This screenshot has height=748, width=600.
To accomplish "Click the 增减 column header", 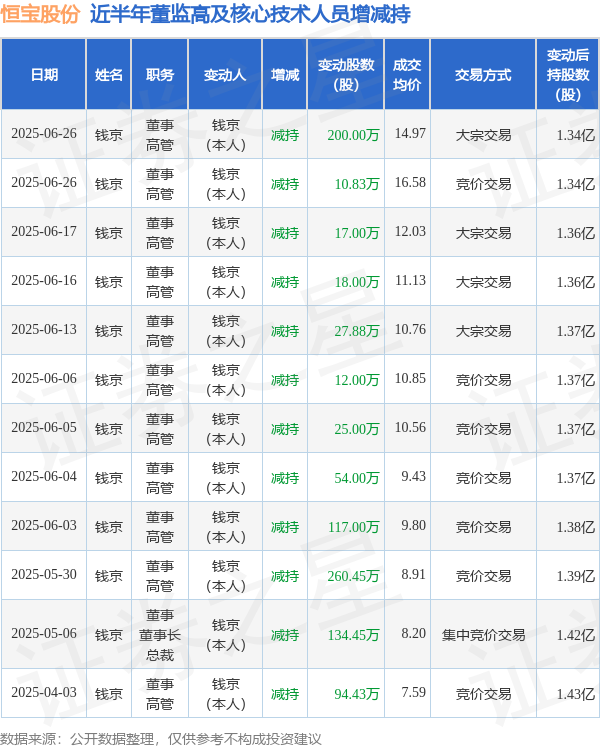I will pyautogui.click(x=285, y=75).
